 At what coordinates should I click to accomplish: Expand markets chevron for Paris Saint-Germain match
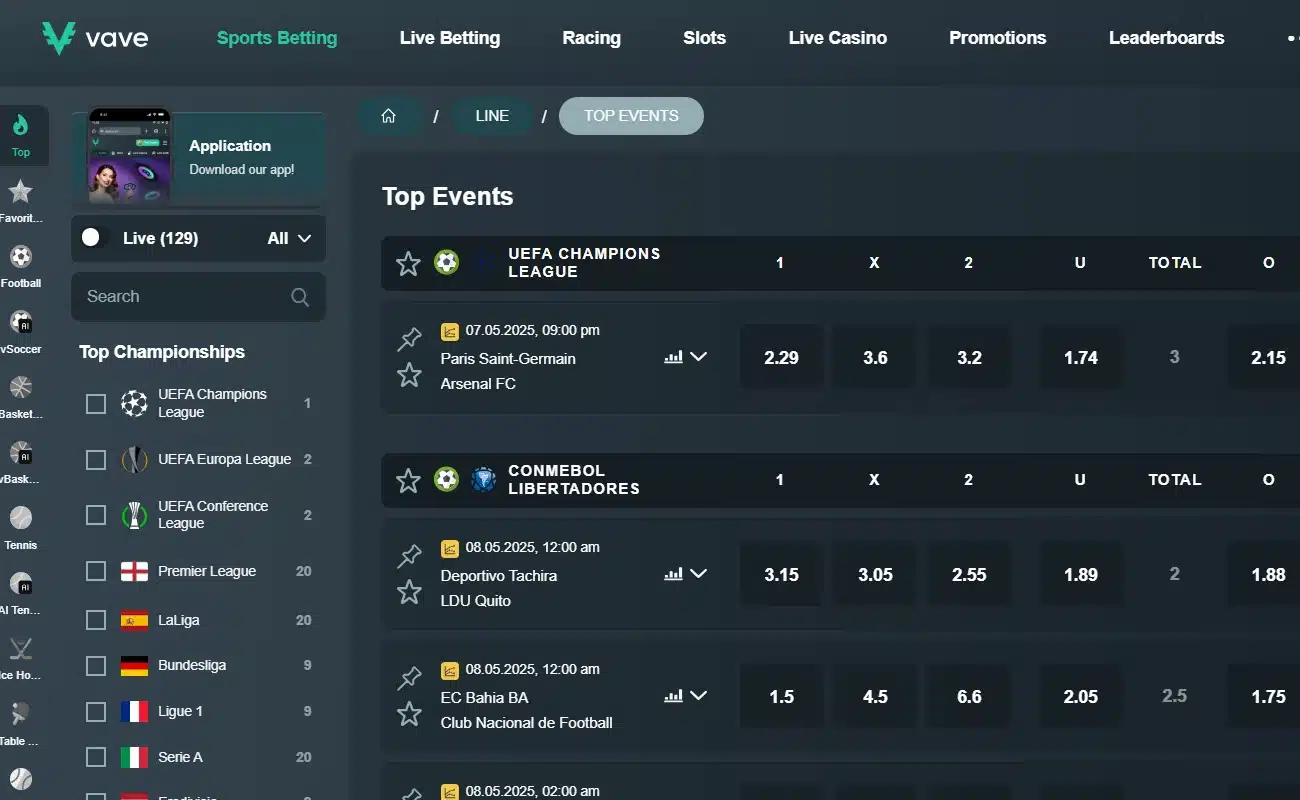pos(699,357)
